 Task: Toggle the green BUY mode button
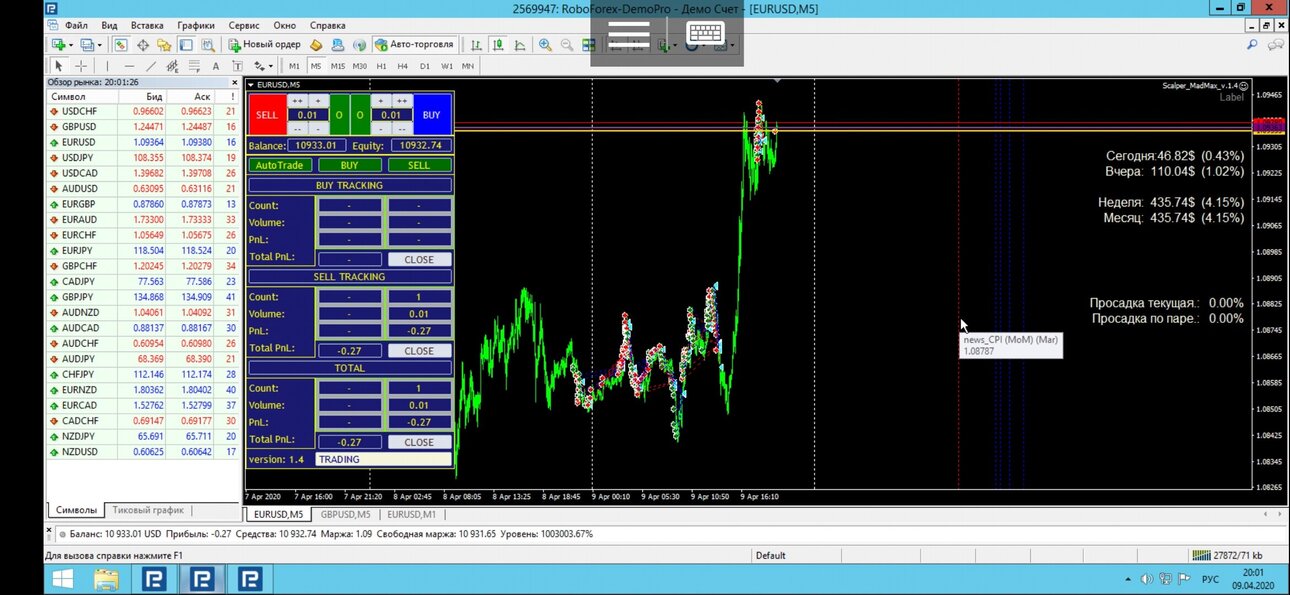point(349,165)
